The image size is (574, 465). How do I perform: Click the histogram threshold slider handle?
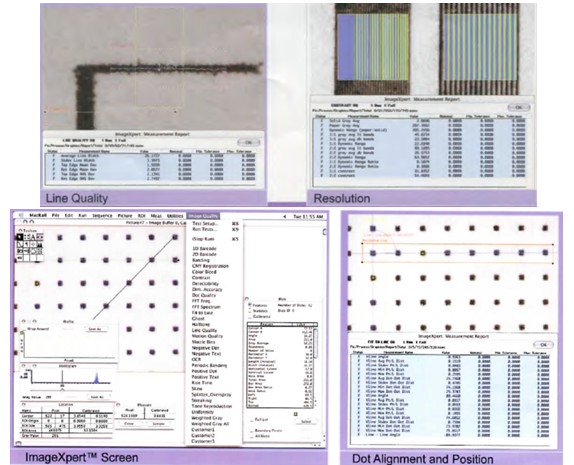tap(62, 390)
